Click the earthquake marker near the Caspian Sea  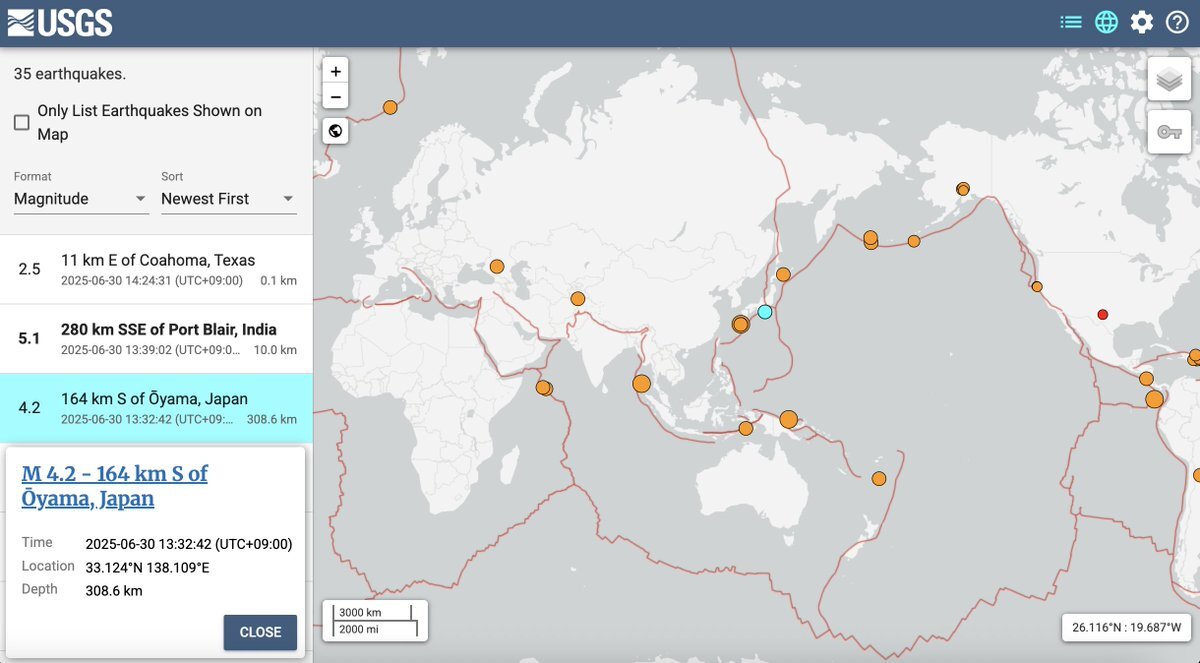click(496, 267)
